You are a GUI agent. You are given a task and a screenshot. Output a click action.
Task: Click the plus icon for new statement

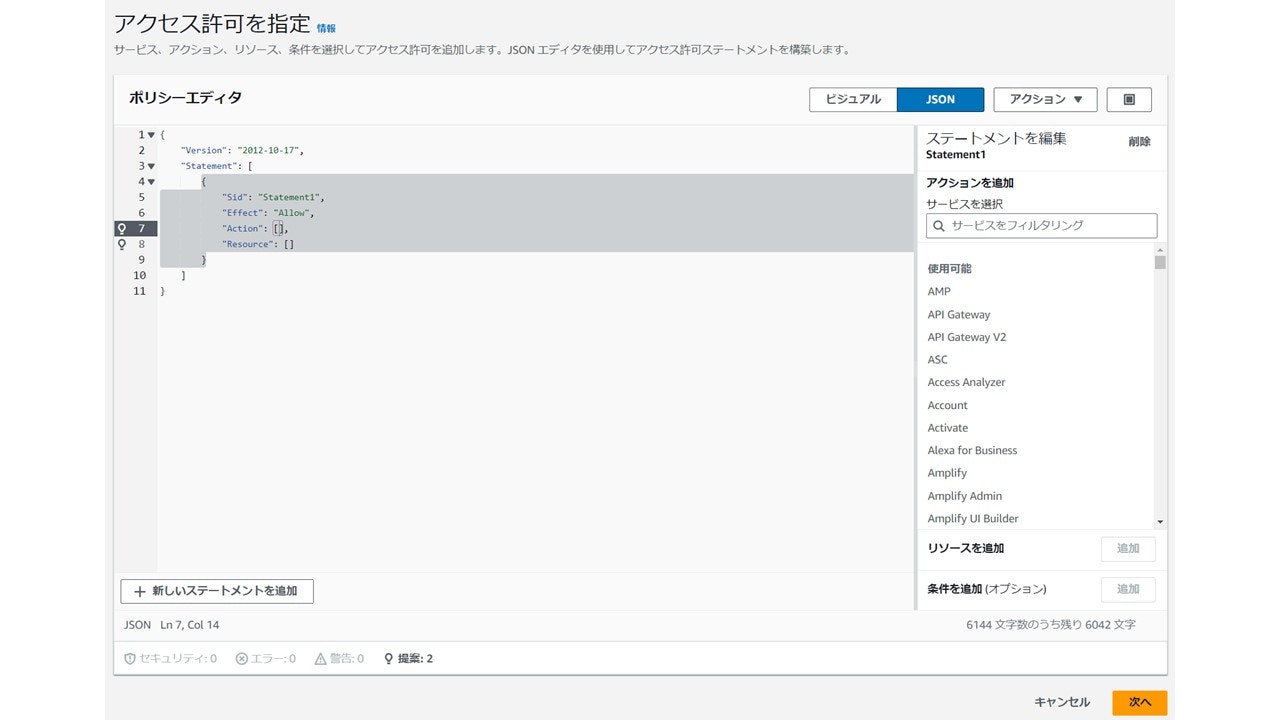coord(139,591)
